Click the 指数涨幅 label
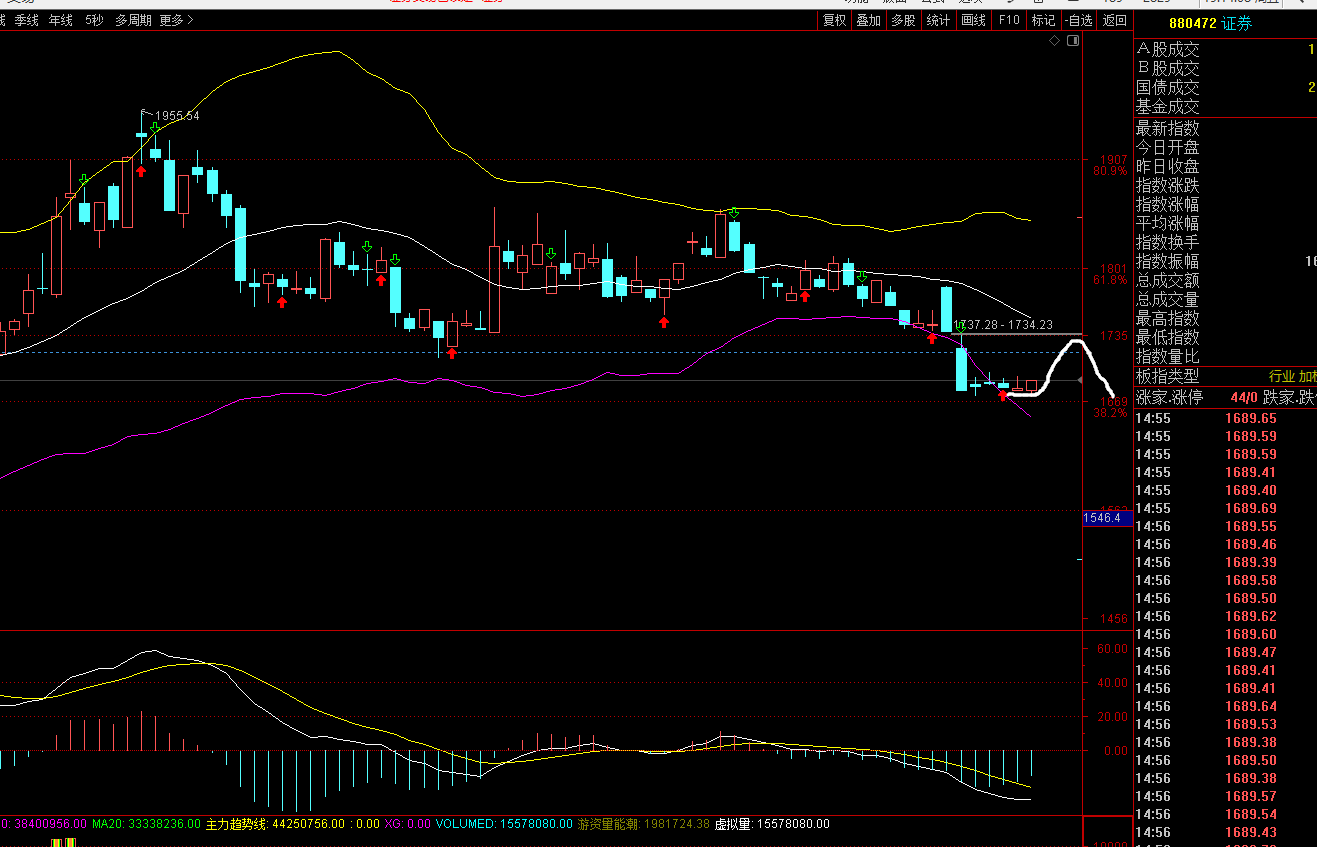1317x847 pixels. (x=1167, y=204)
